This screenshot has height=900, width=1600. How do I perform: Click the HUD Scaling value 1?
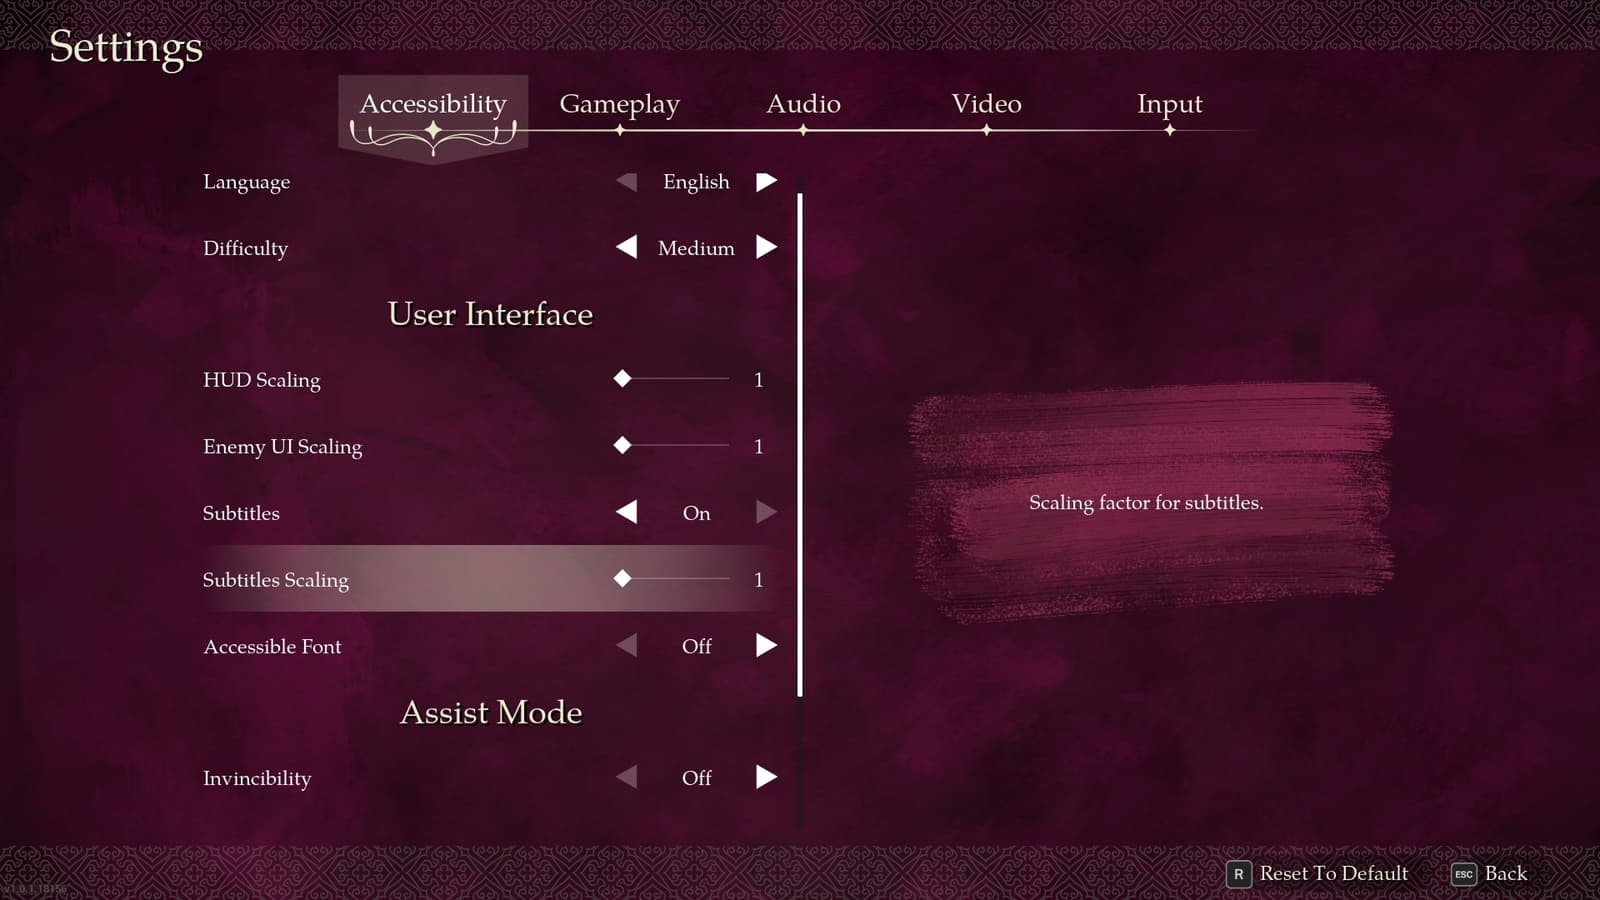pyautogui.click(x=758, y=380)
